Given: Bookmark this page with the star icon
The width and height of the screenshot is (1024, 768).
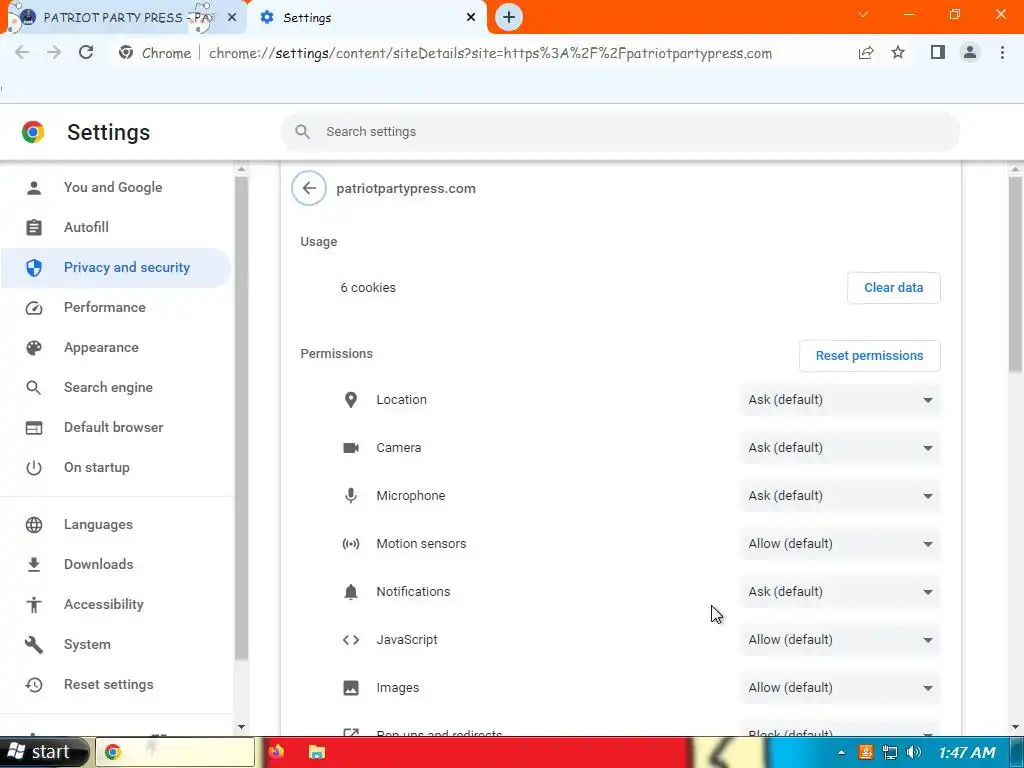Looking at the screenshot, I should (x=898, y=53).
